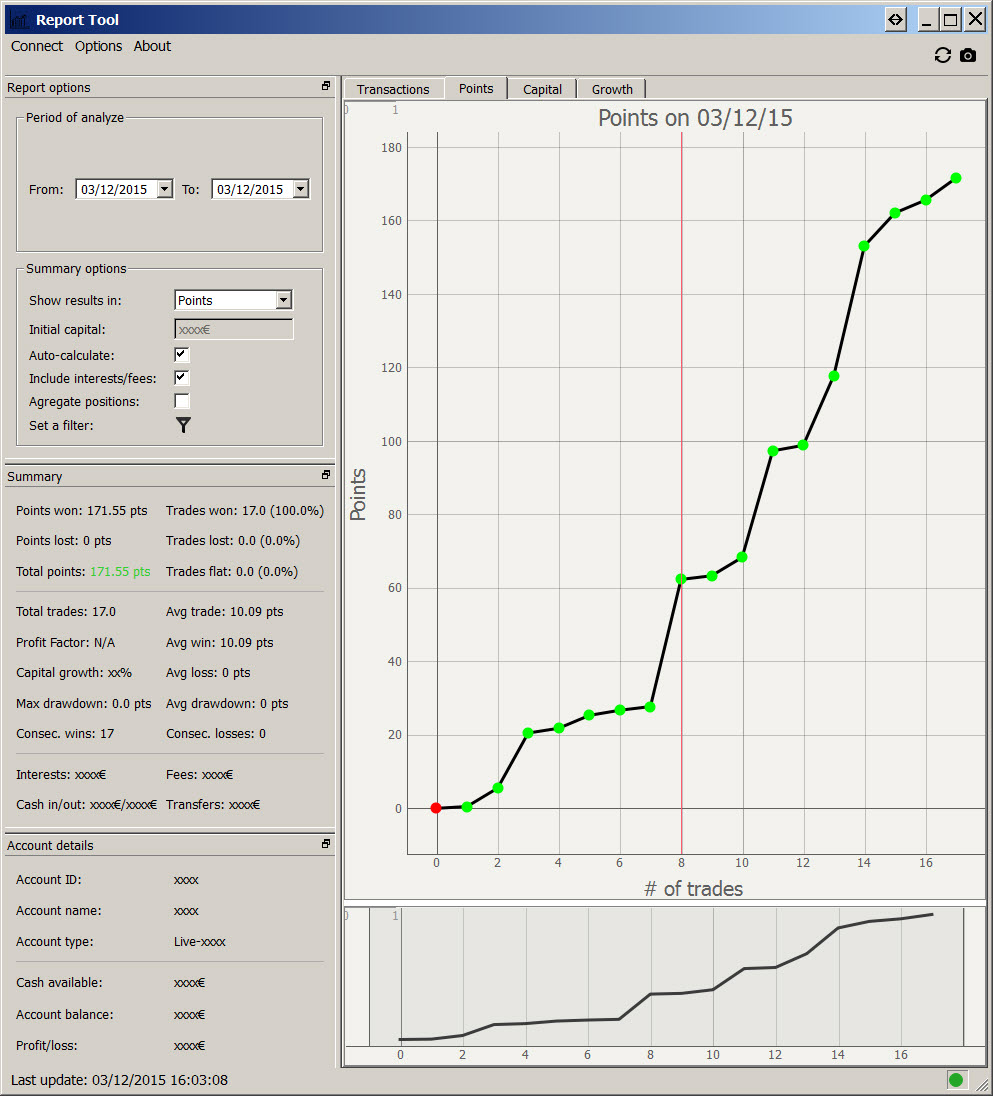Click the green connection status indicator
Viewport: 993px width, 1096px height.
pos(956,1080)
